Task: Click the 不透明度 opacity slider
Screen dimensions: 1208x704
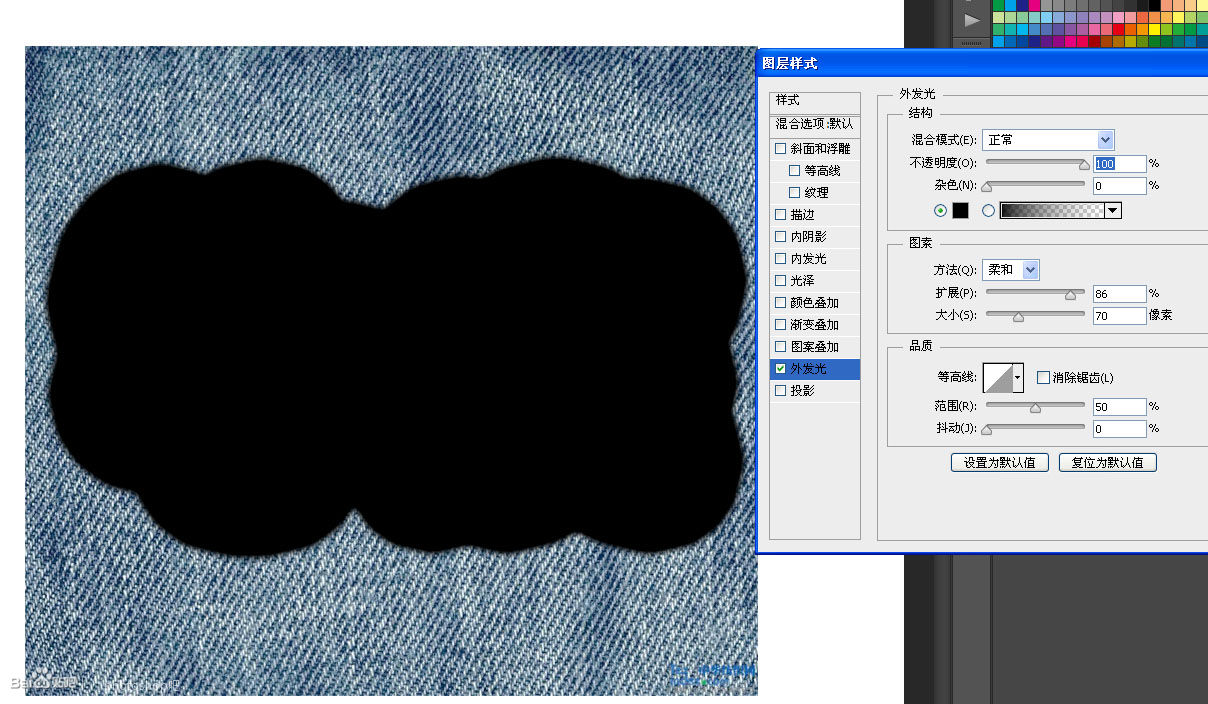Action: coord(1035,163)
